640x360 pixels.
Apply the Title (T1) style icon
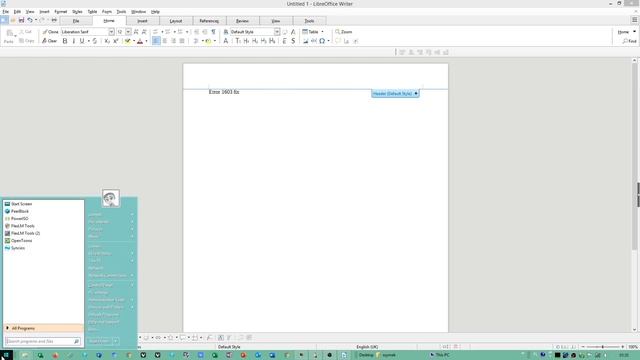pyautogui.click(x=238, y=41)
